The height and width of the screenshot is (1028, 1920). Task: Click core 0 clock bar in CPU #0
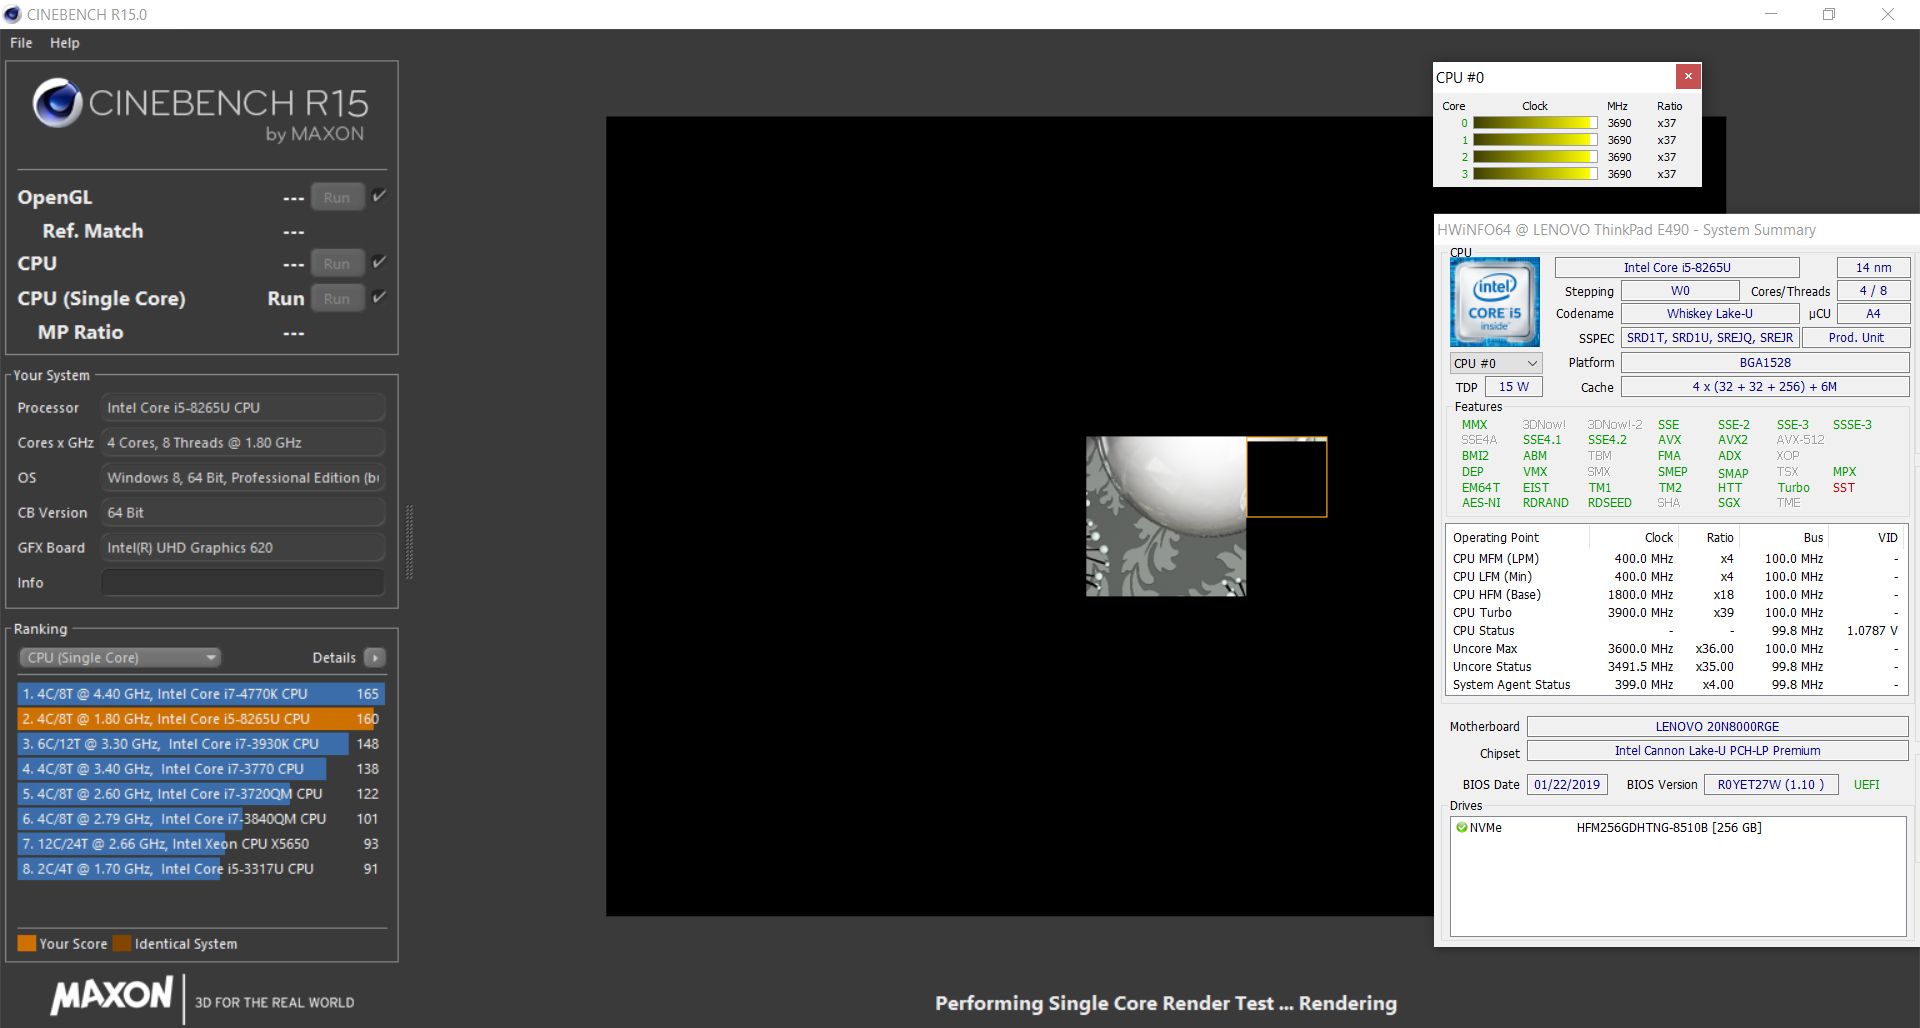[x=1535, y=123]
